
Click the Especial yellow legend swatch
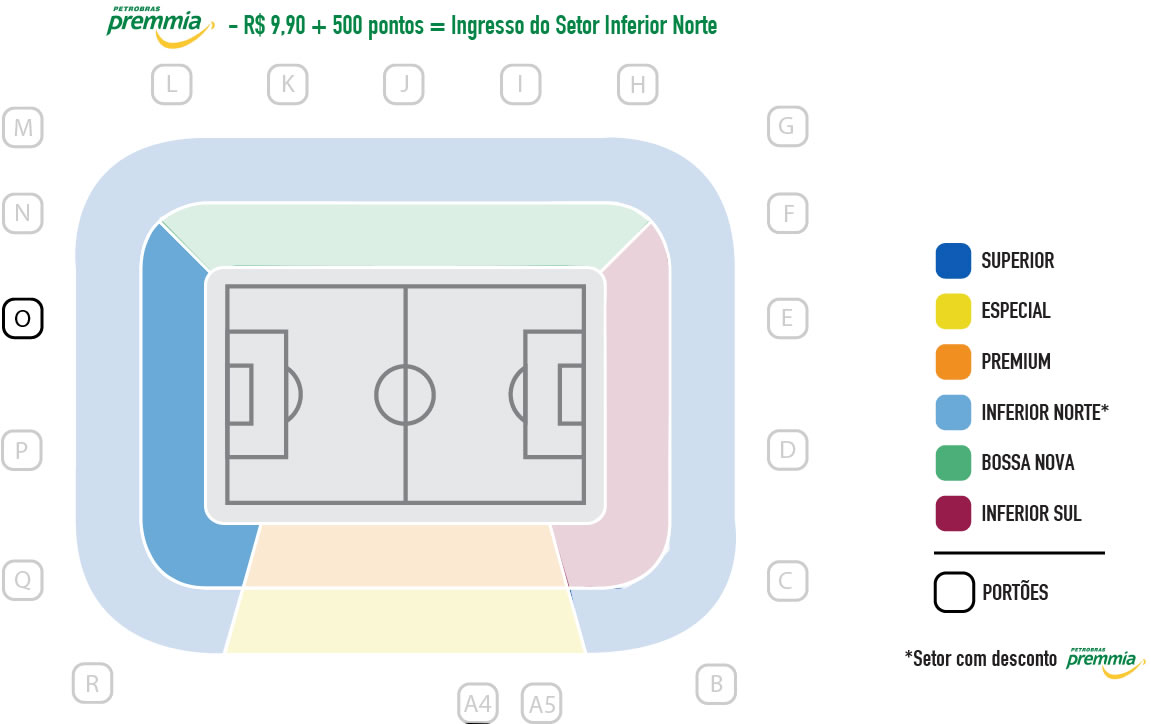click(x=954, y=311)
